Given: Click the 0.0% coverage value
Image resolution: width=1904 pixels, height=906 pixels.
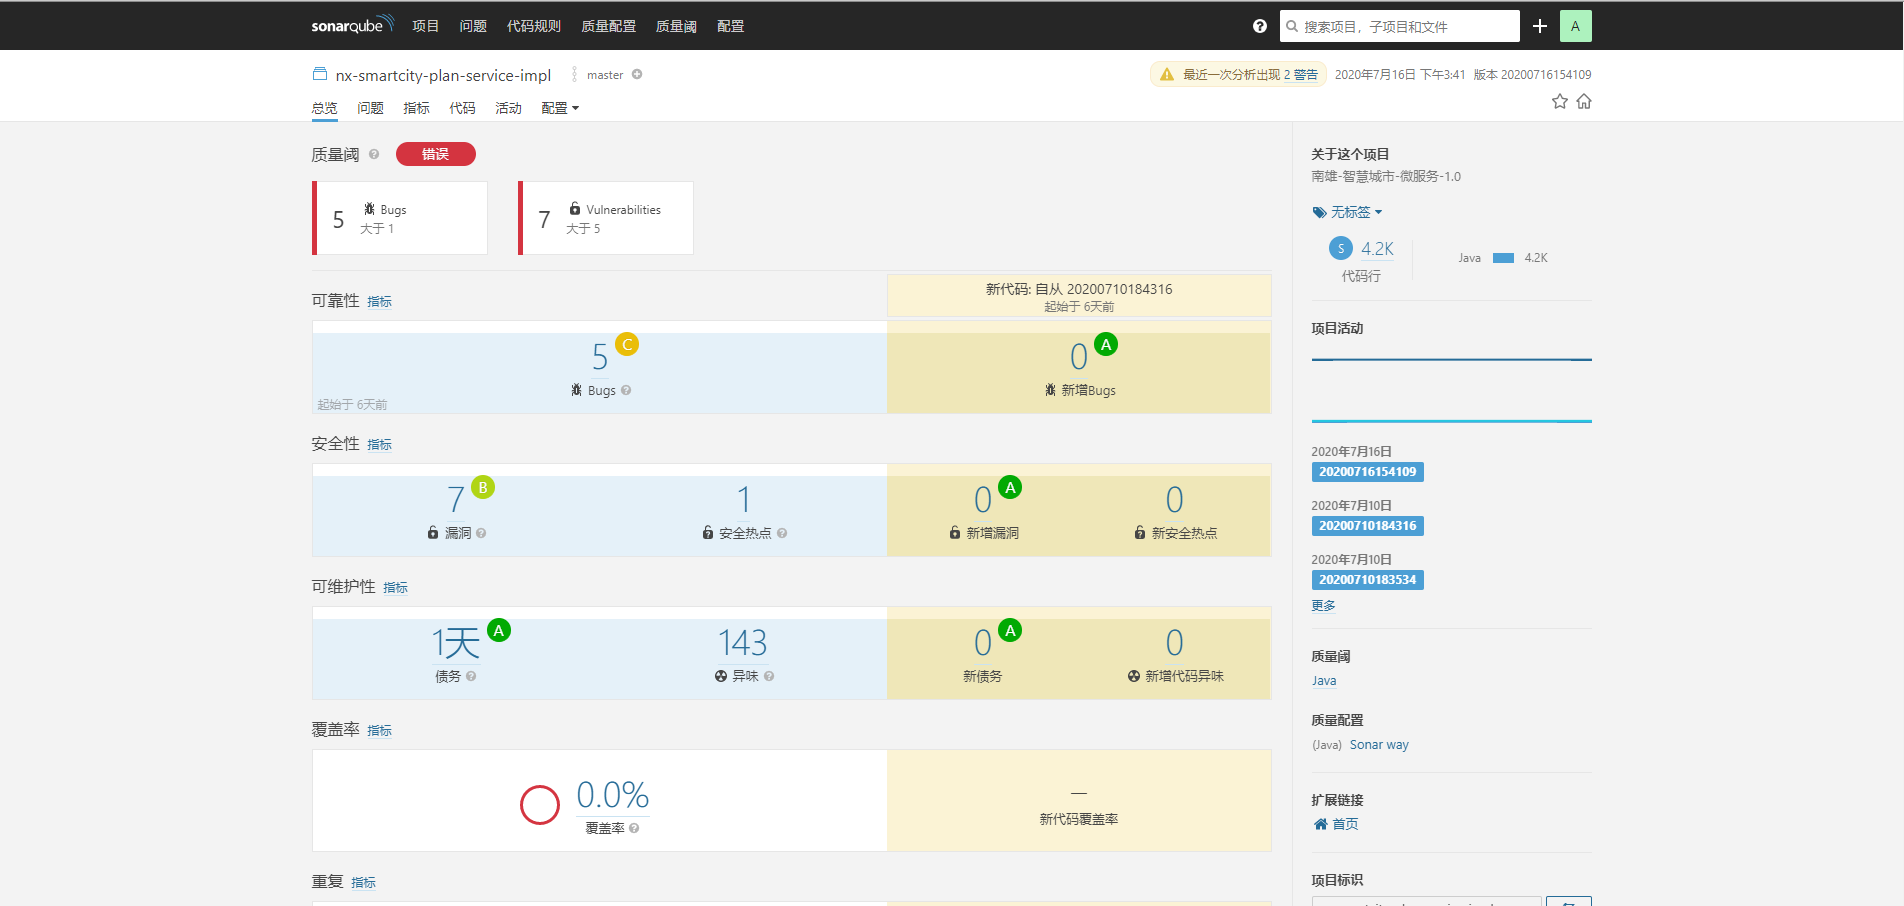Looking at the screenshot, I should (613, 795).
